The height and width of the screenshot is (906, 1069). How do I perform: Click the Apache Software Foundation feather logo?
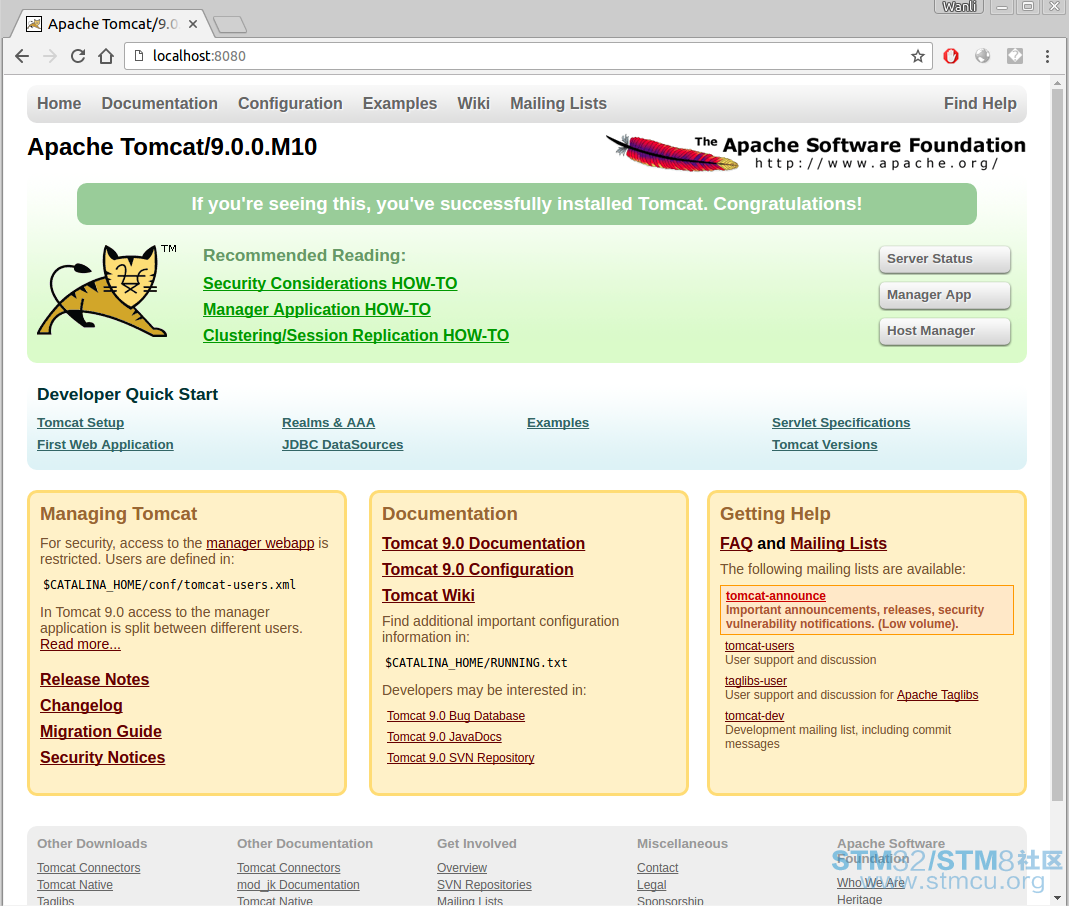coord(815,153)
